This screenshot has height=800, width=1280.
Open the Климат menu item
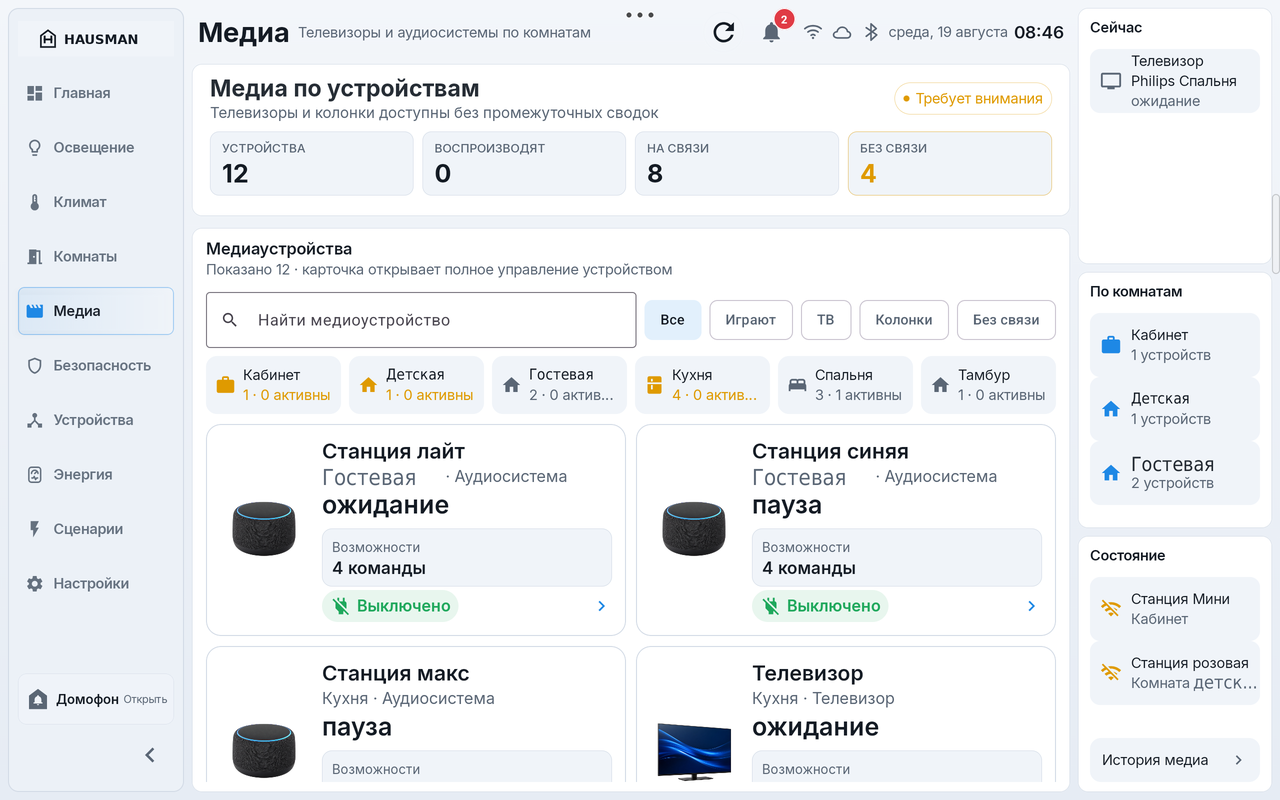coord(96,202)
